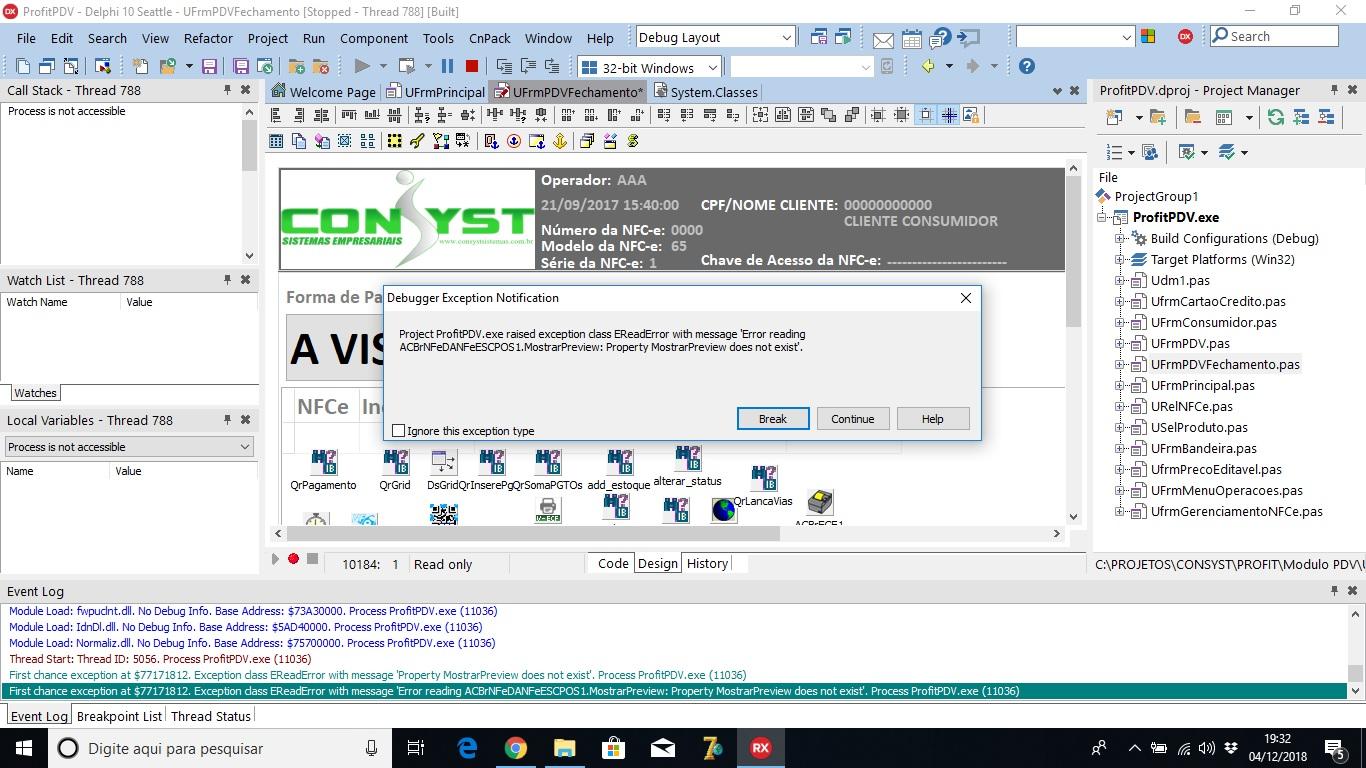Screen dimensions: 1366x768
Task: Pin the Project Manager panel
Action: [1333, 90]
